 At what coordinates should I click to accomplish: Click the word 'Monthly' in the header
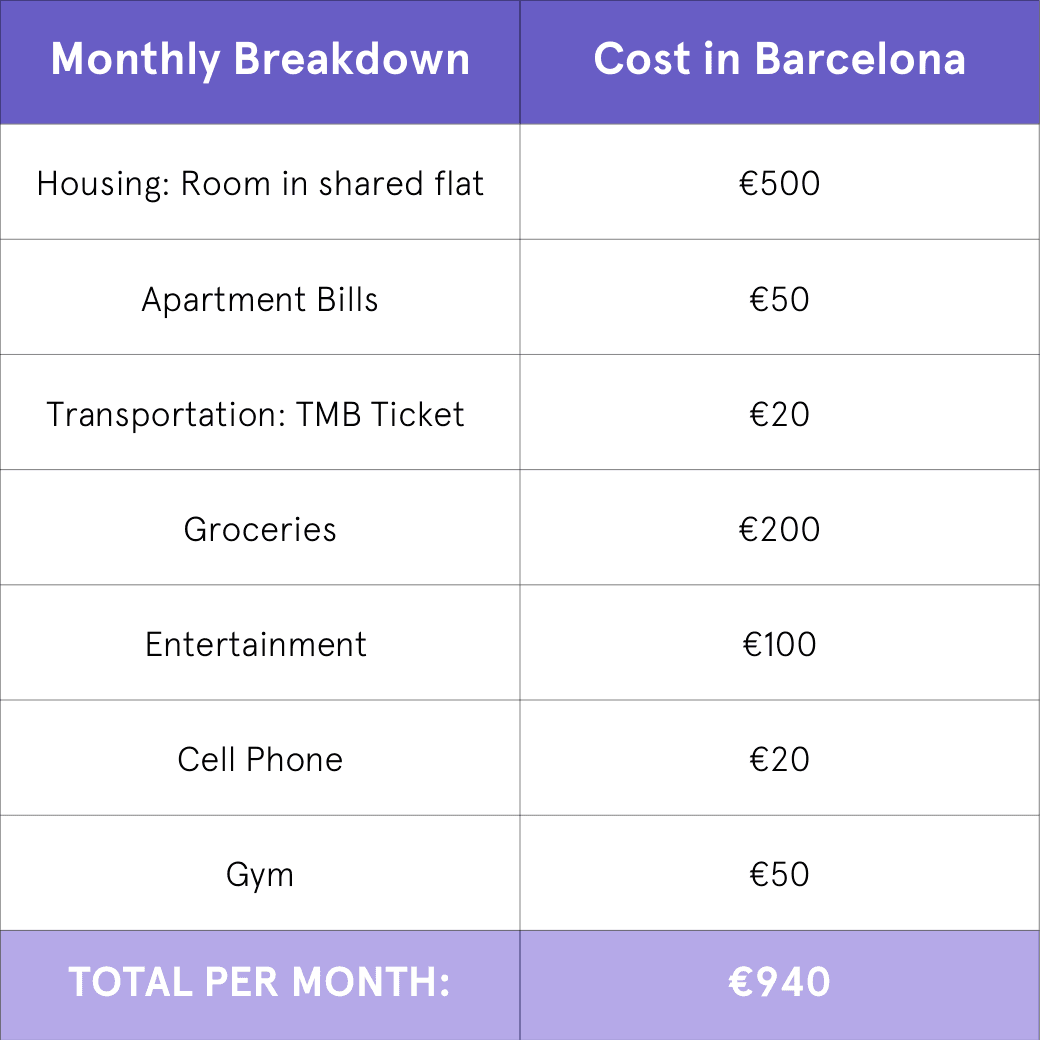coord(135,60)
